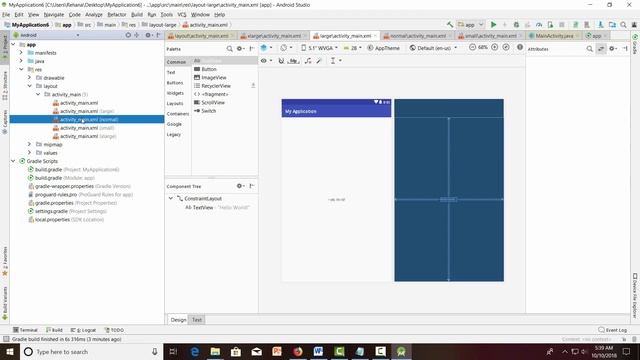Select the Layouts palette category
The width and height of the screenshot is (640, 360).
click(175, 103)
